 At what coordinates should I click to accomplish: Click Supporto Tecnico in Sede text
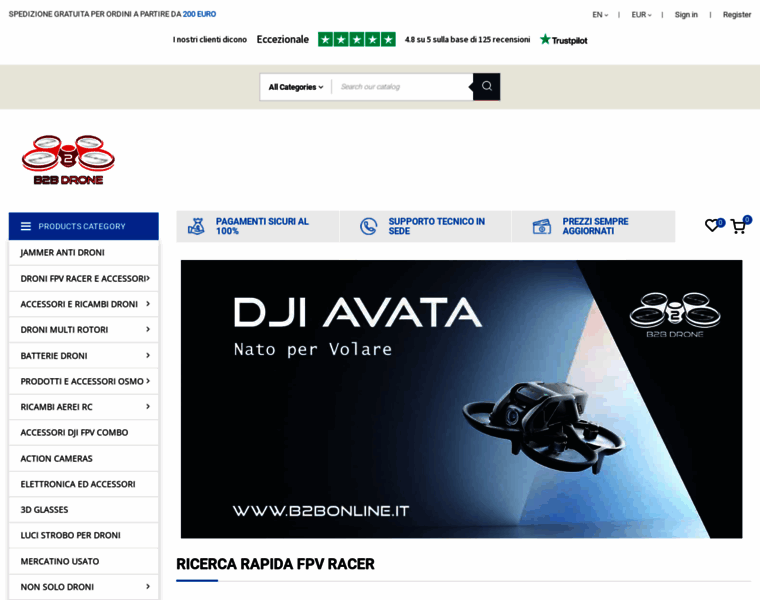pos(436,226)
